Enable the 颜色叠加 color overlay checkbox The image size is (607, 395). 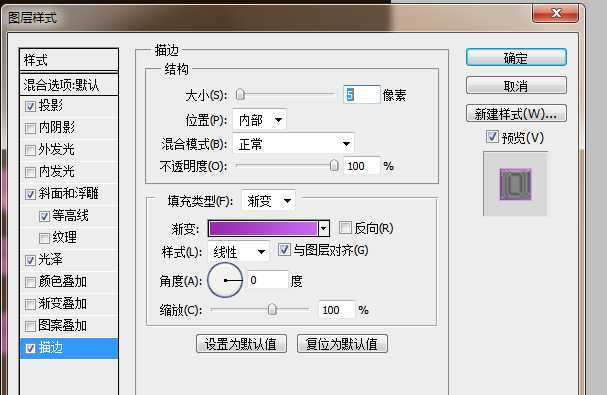30,282
